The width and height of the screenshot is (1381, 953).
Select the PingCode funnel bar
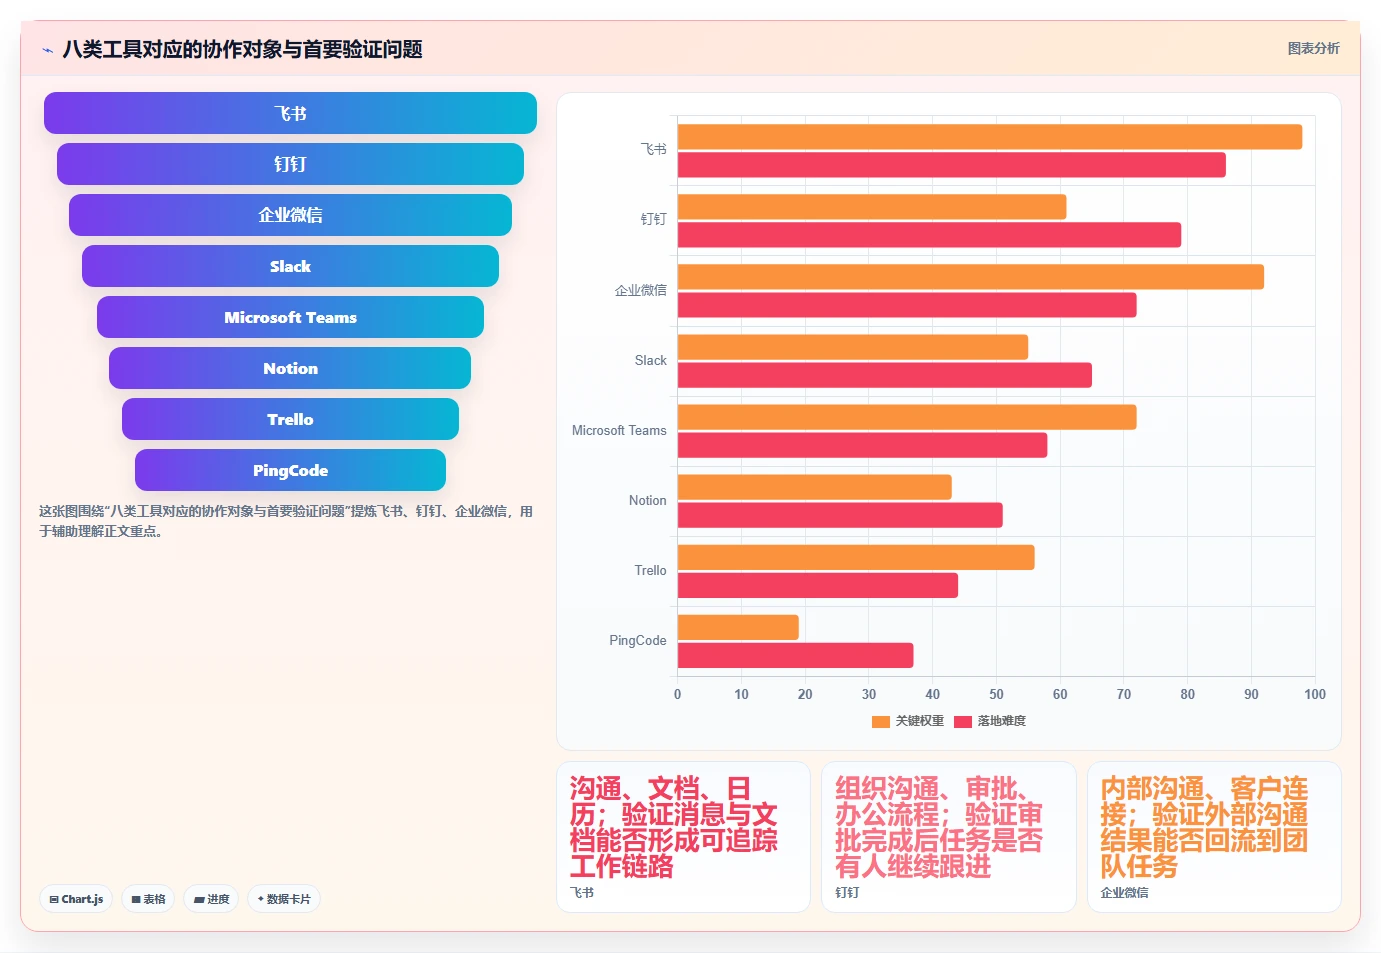tap(290, 470)
